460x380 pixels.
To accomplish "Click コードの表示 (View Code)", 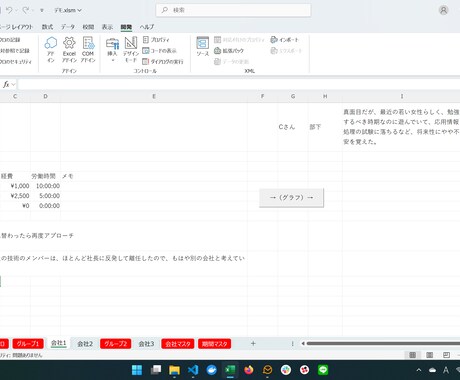I will click(159, 51).
